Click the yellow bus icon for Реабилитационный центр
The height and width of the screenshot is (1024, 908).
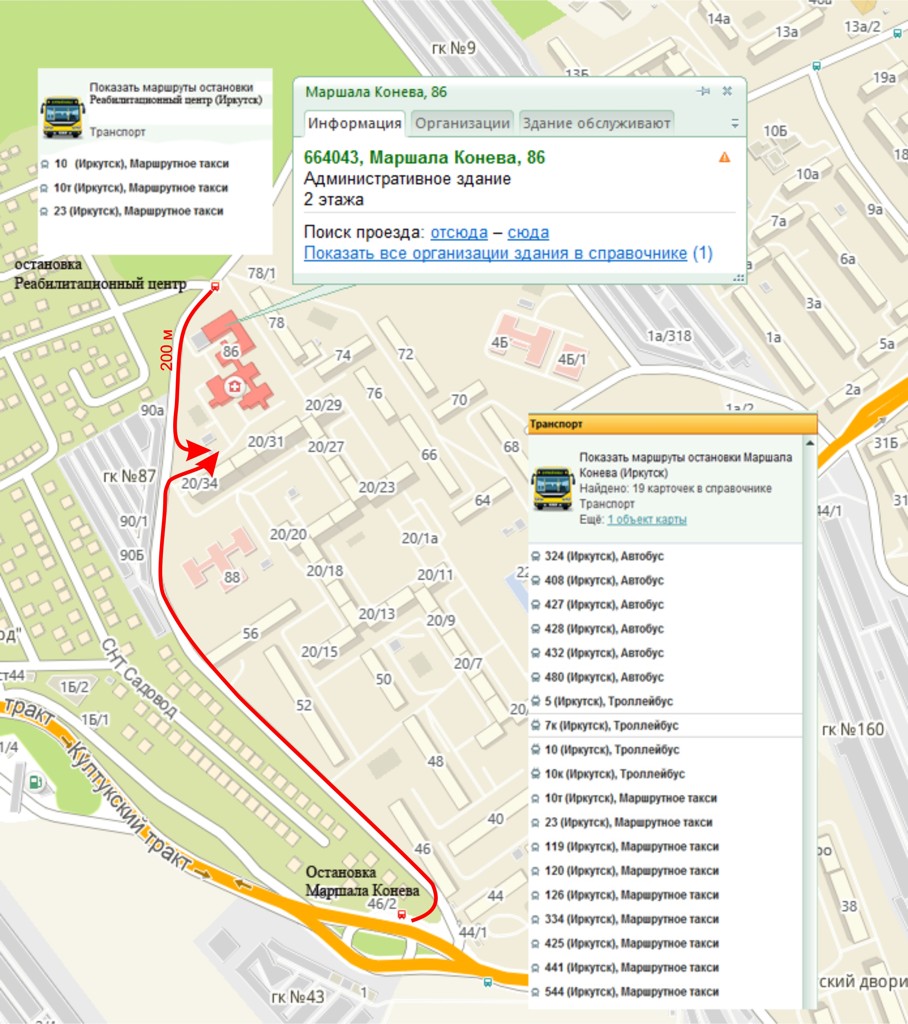coord(62,117)
